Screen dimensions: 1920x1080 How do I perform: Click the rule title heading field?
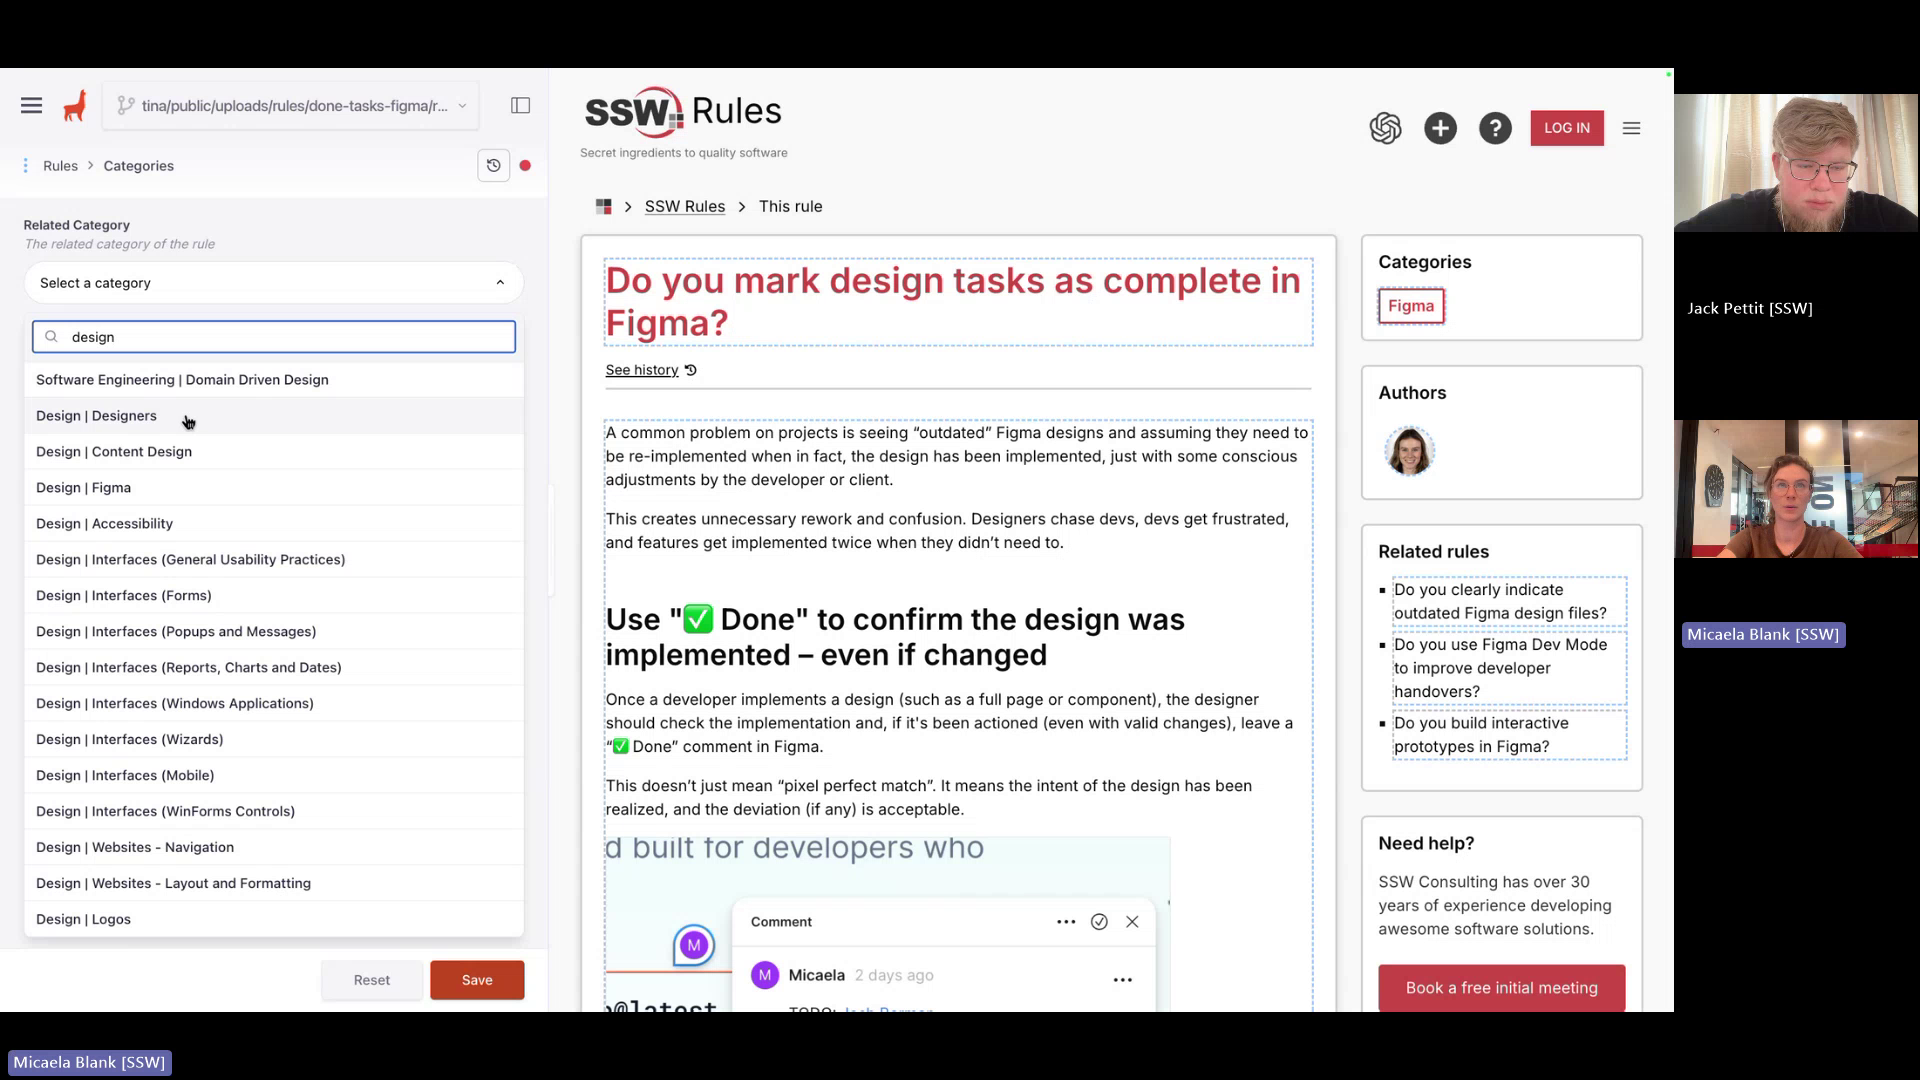pos(958,302)
